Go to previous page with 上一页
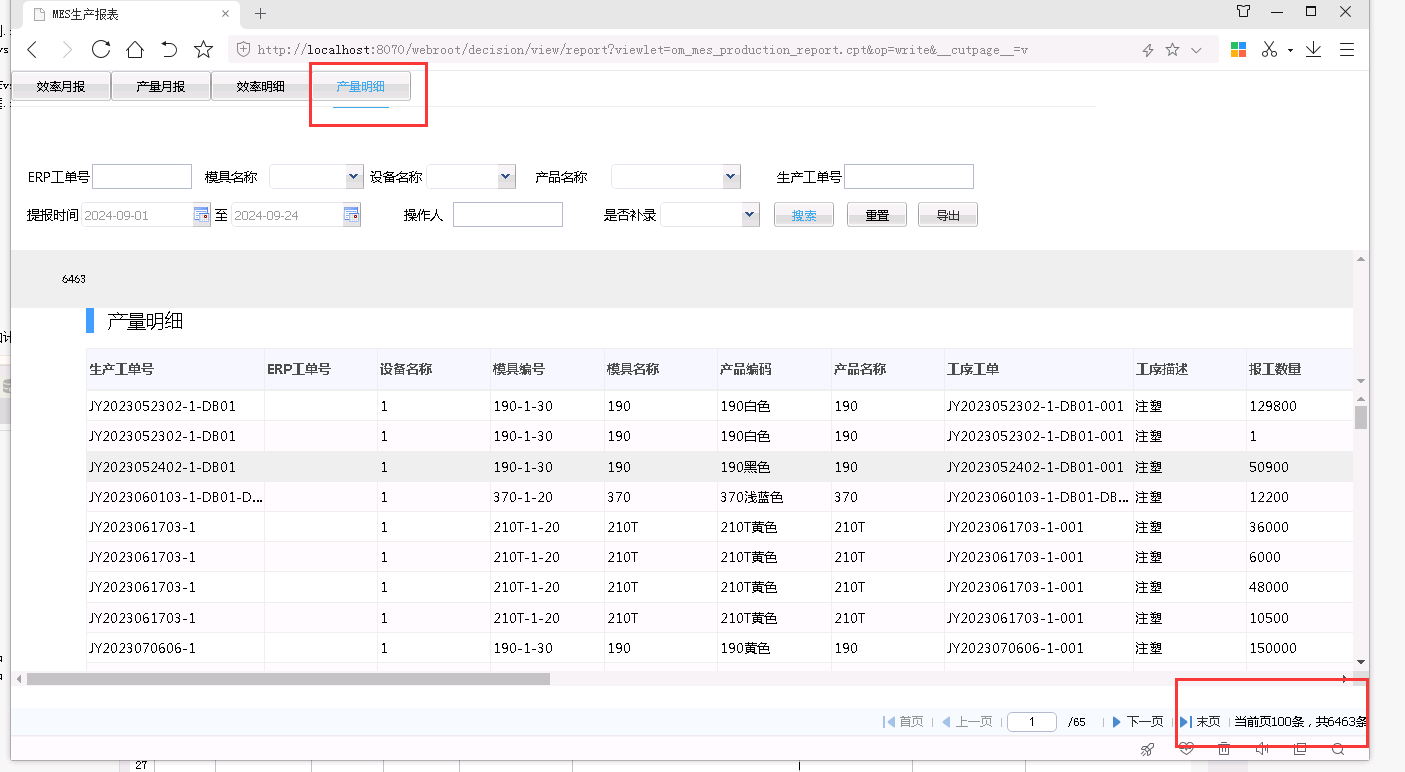 pyautogui.click(x=967, y=722)
